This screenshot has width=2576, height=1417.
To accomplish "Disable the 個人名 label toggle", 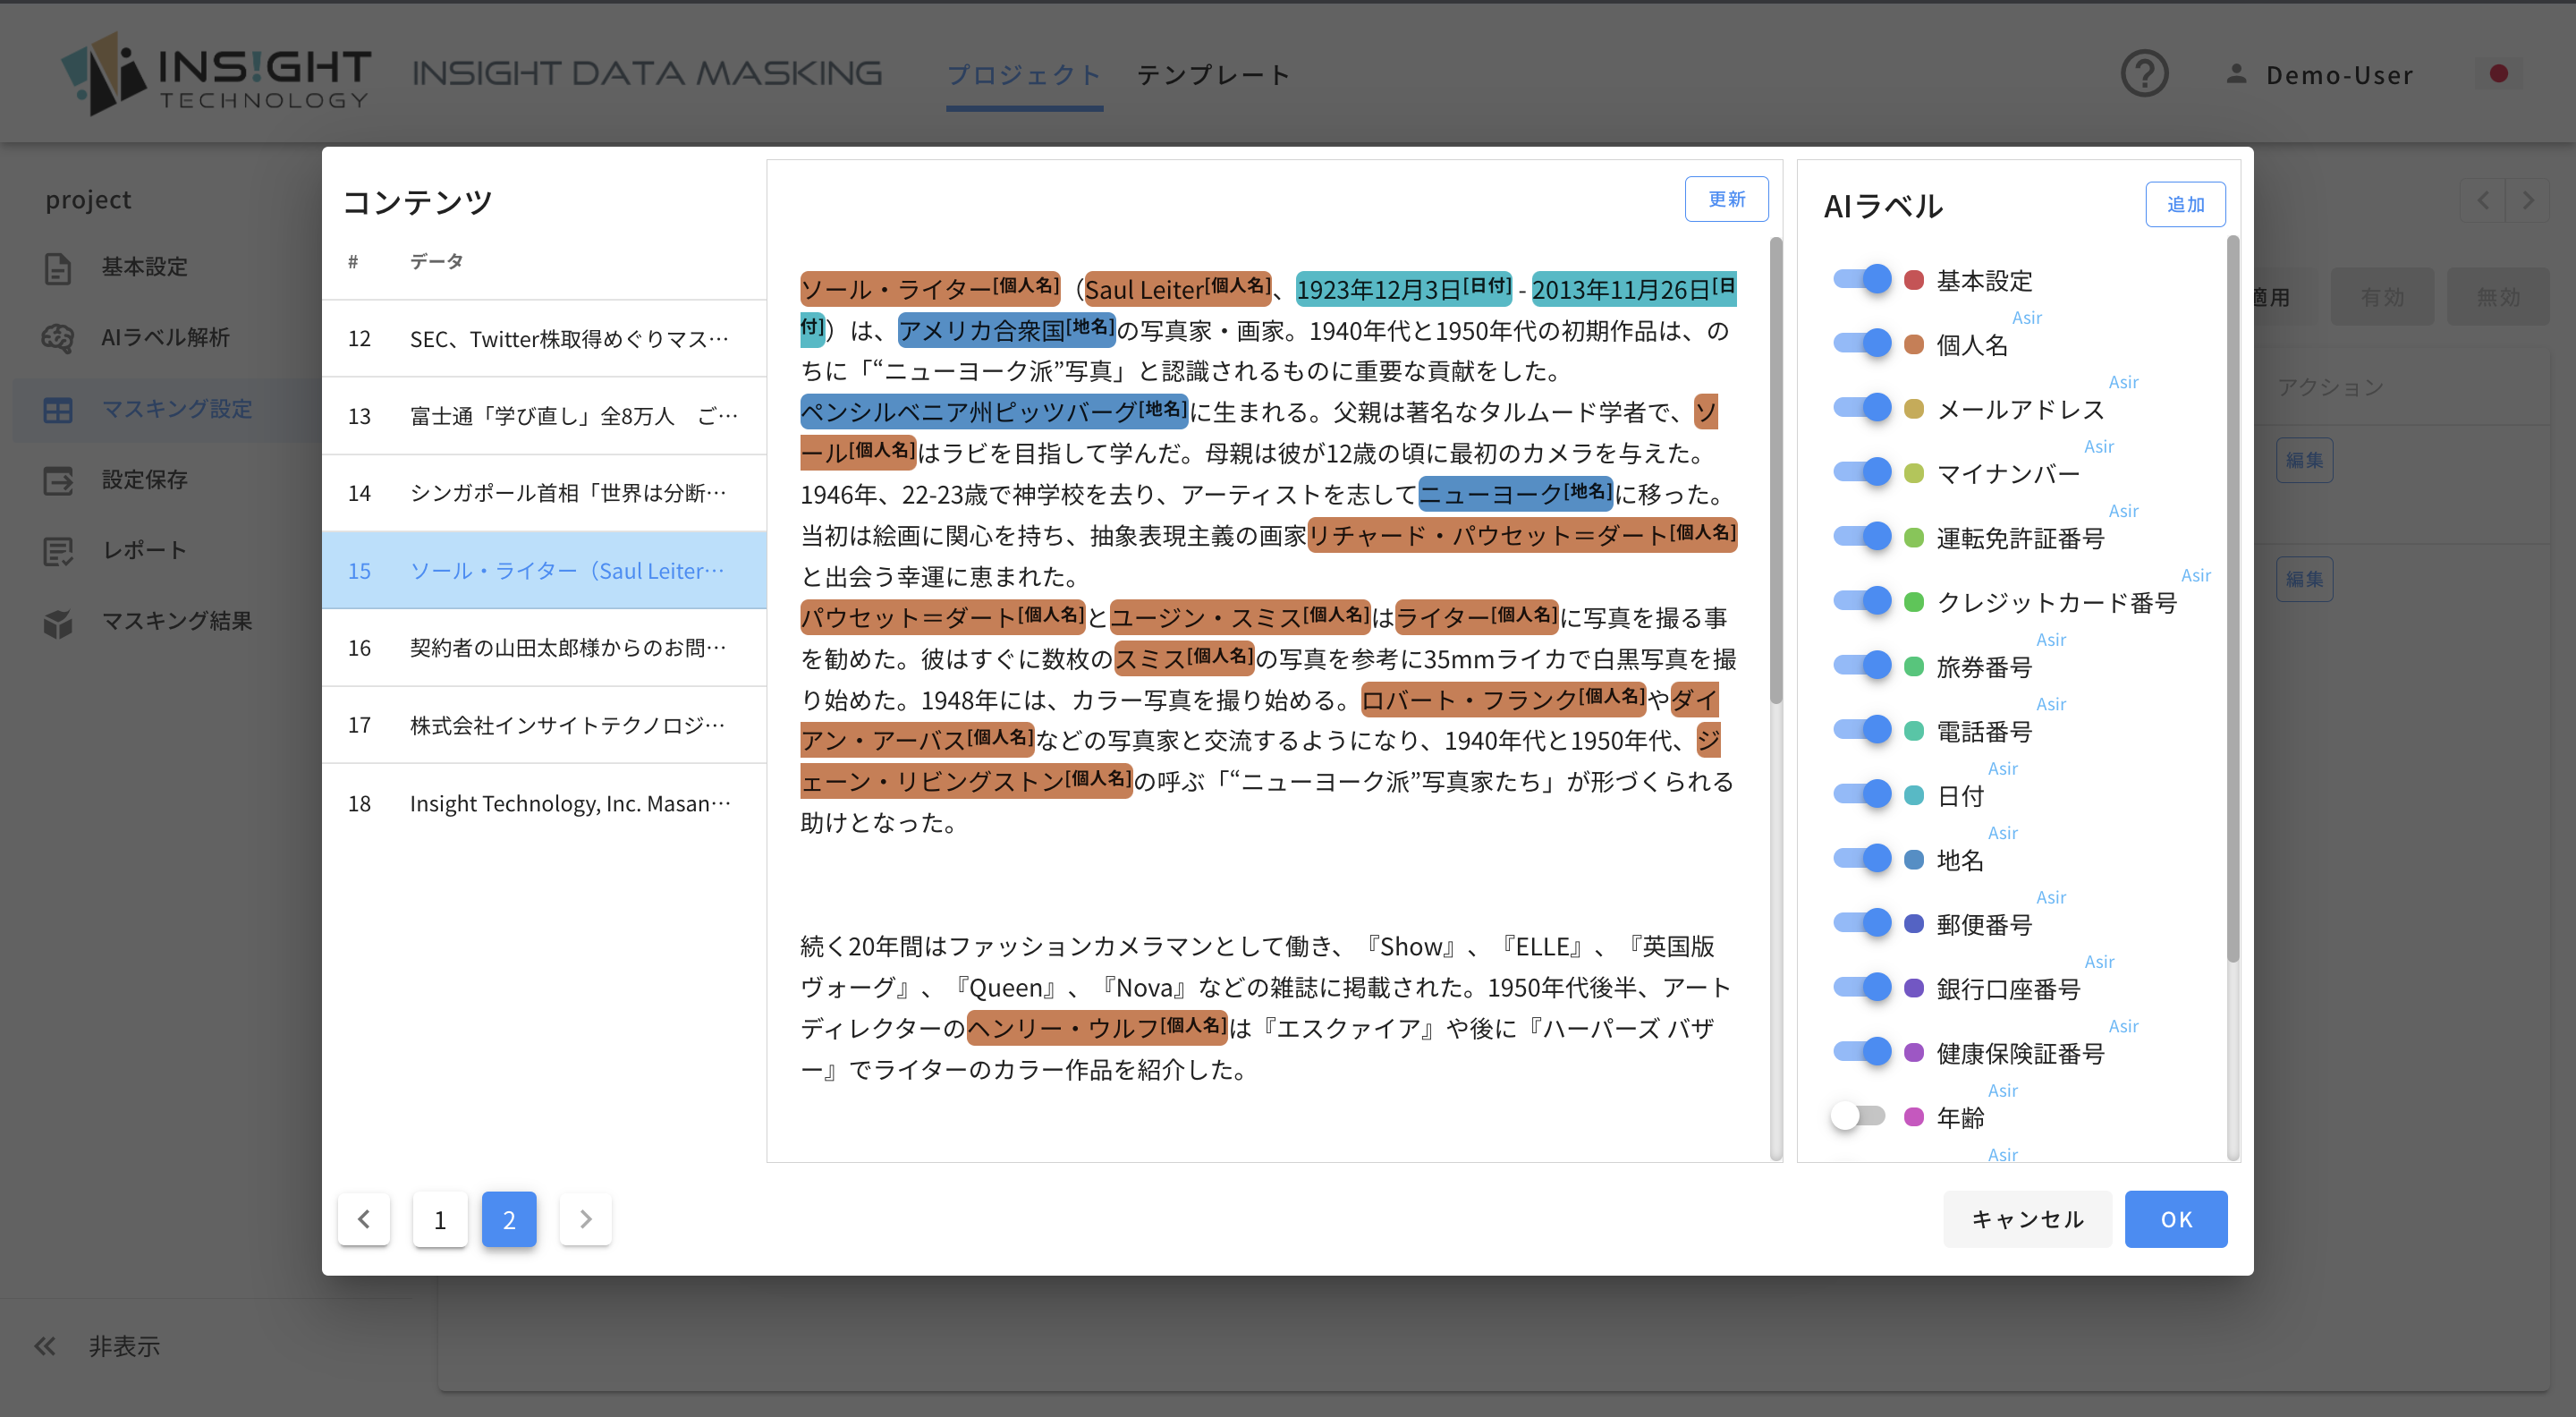I will [1861, 344].
